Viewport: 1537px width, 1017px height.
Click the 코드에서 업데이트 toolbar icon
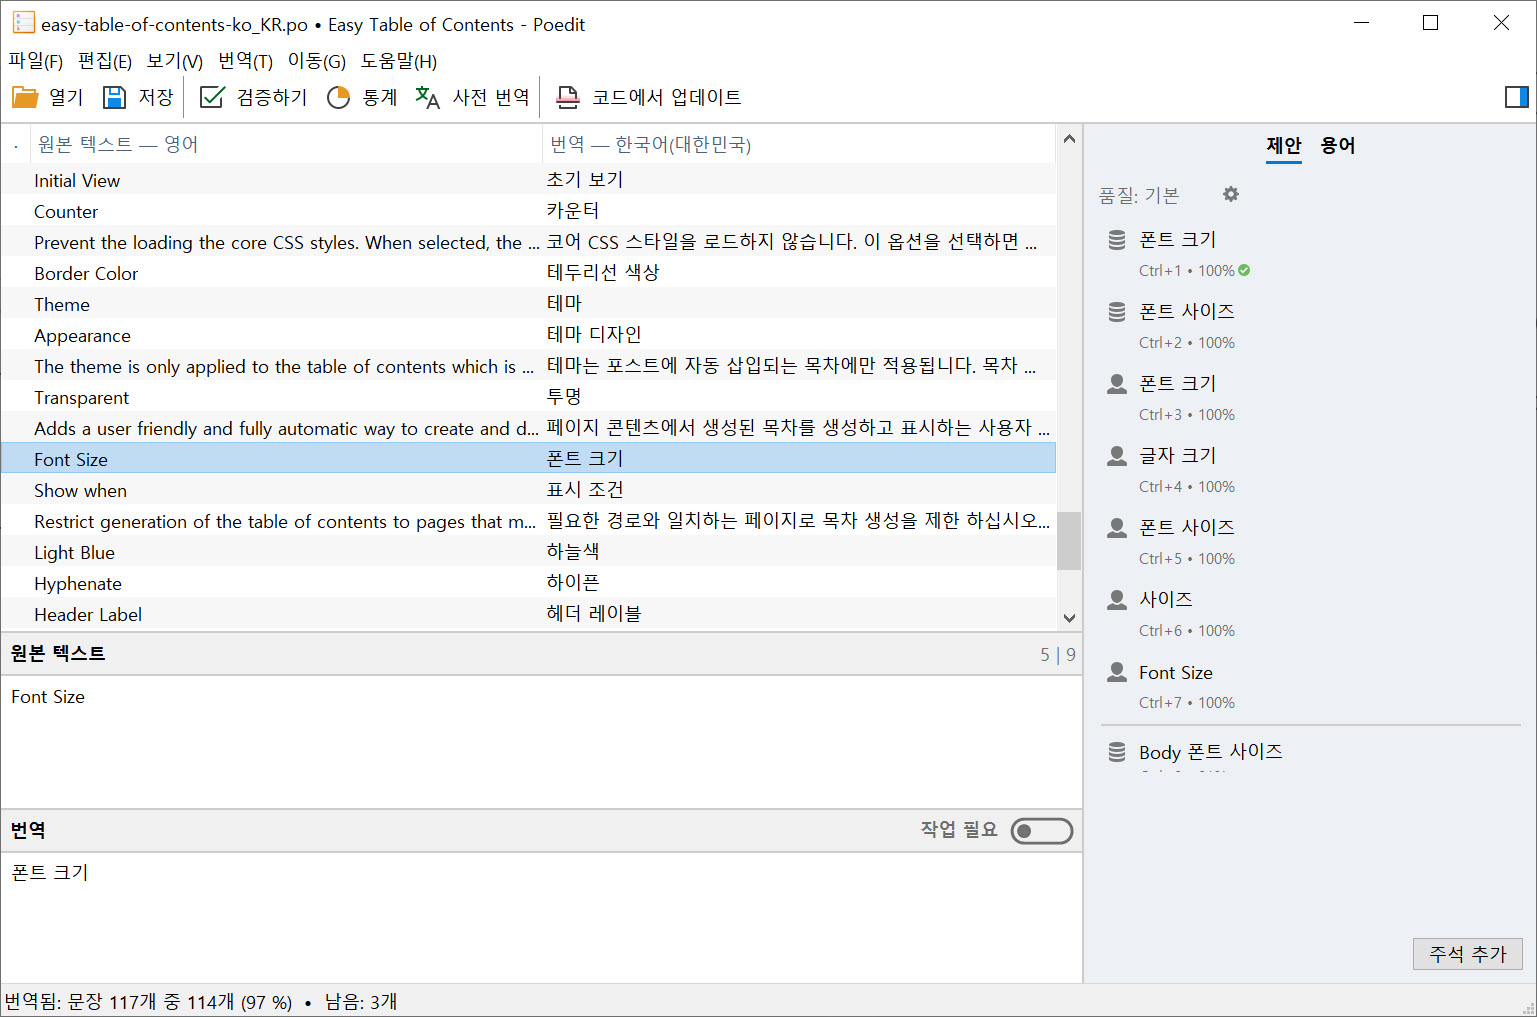click(568, 97)
